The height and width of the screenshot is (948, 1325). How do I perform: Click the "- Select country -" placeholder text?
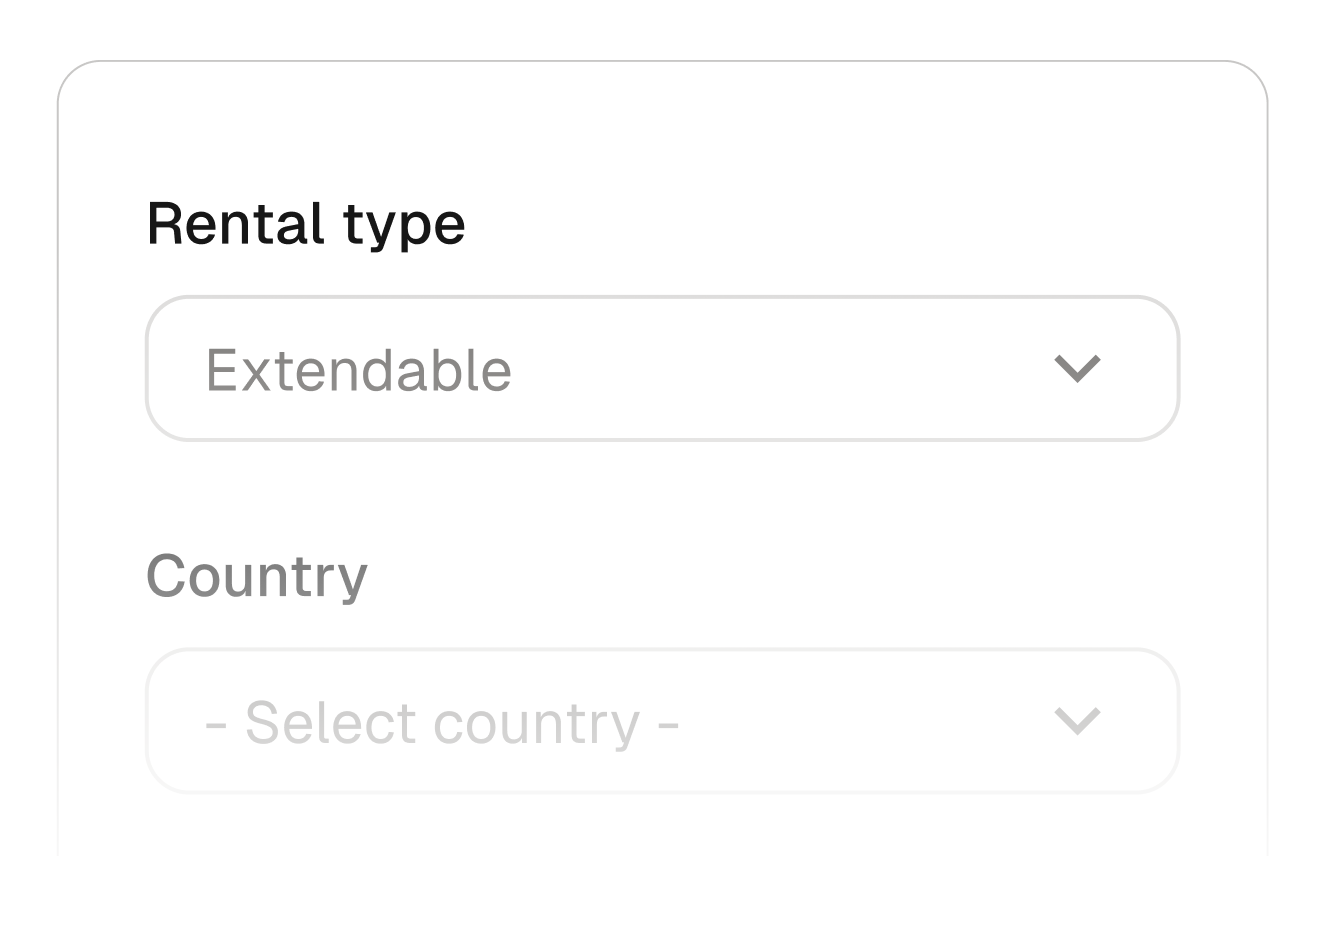pyautogui.click(x=442, y=722)
